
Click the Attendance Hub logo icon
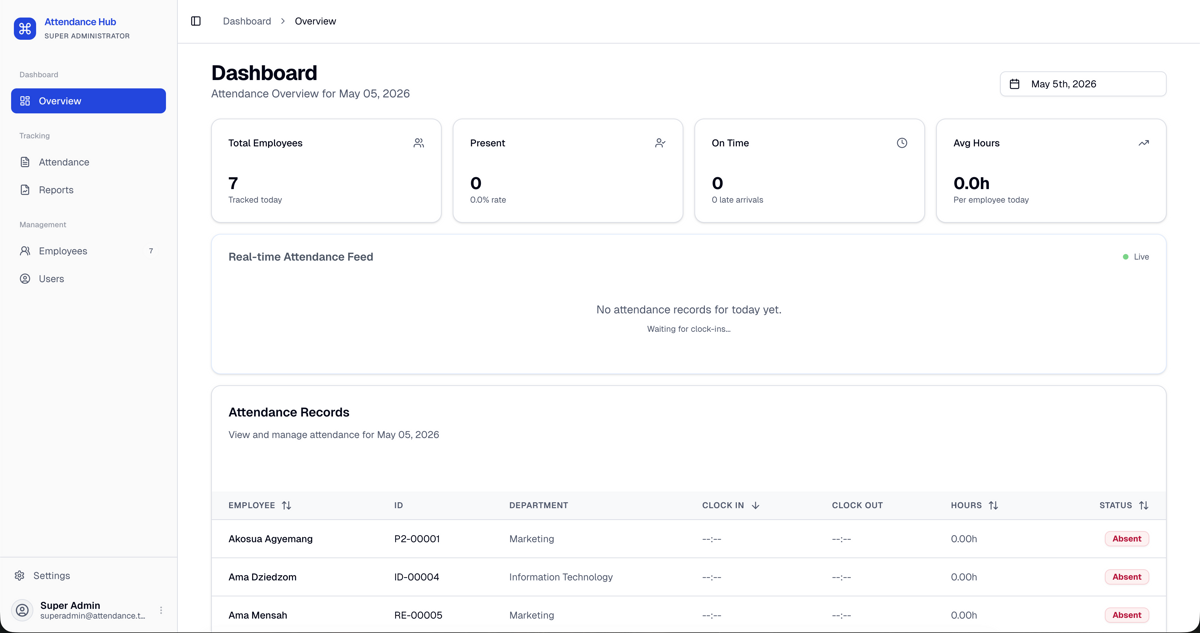25,28
